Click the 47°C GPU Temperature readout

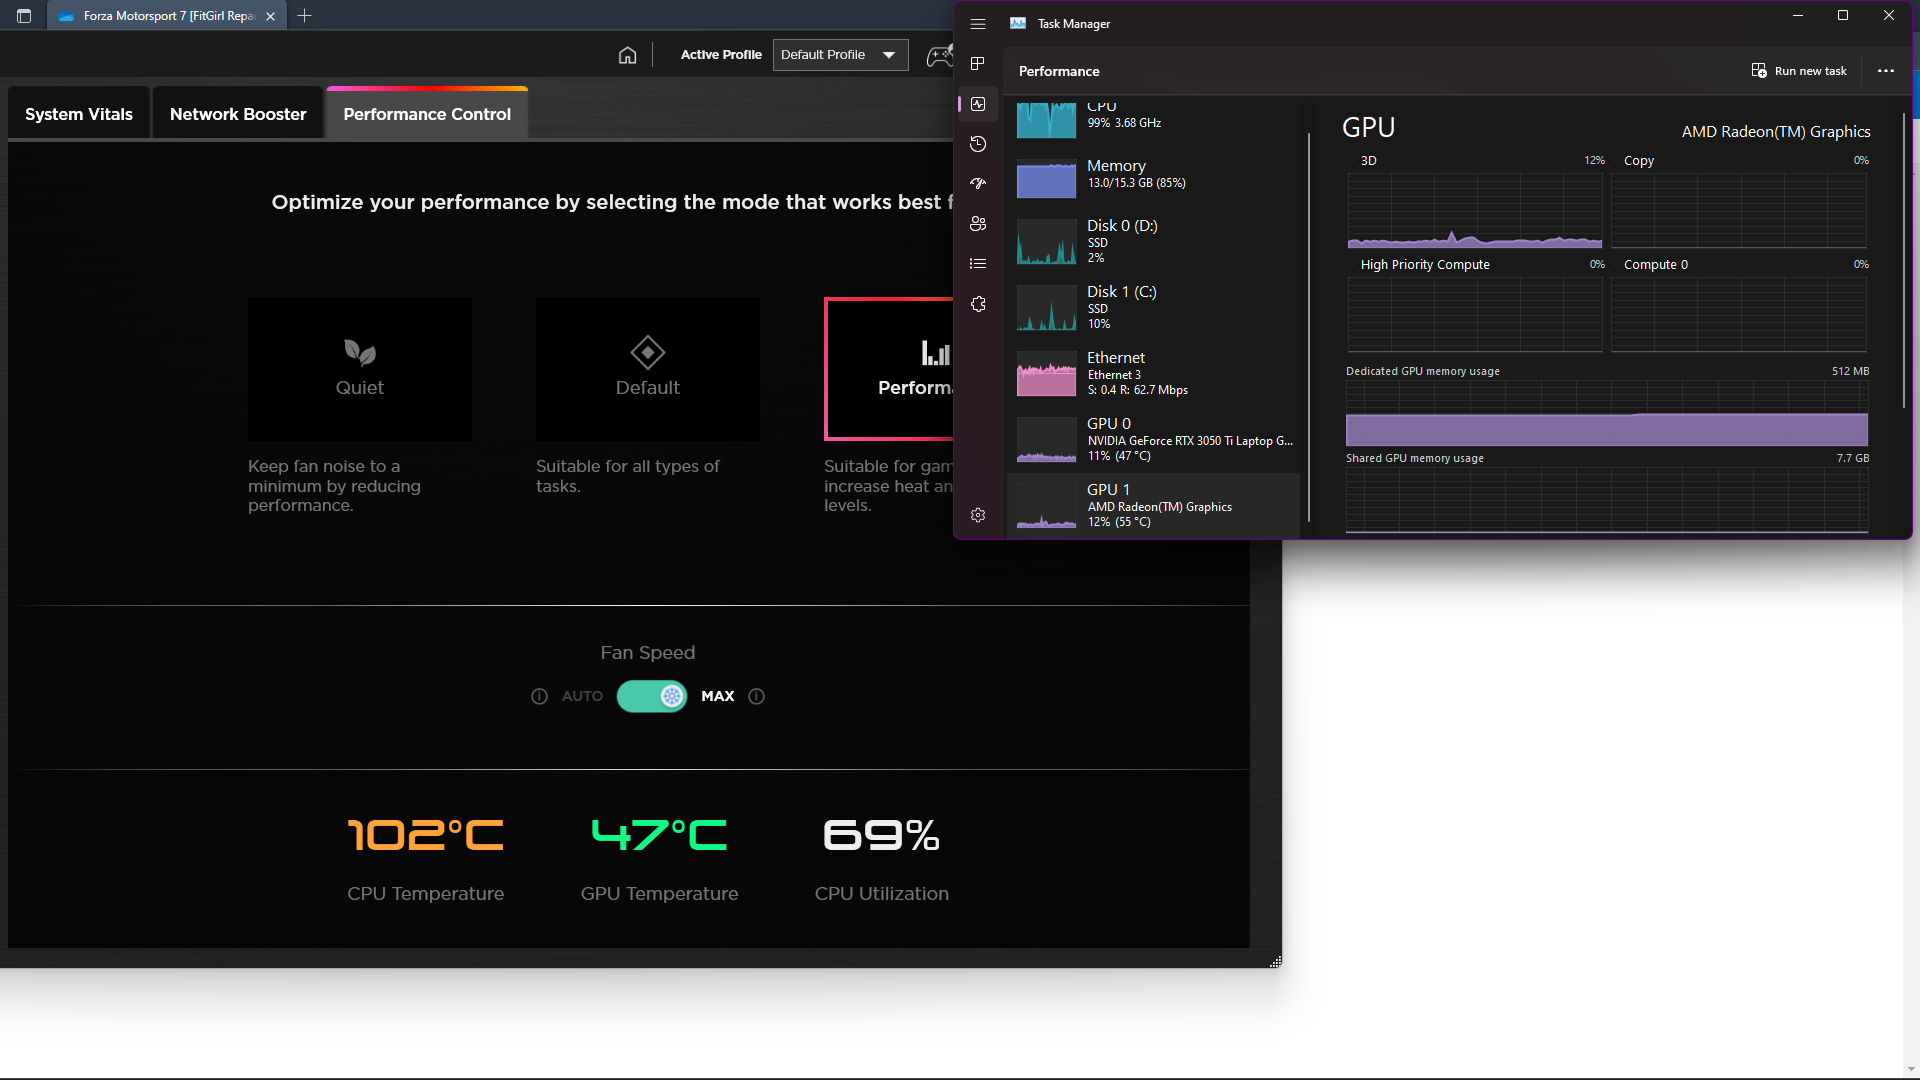click(x=659, y=835)
